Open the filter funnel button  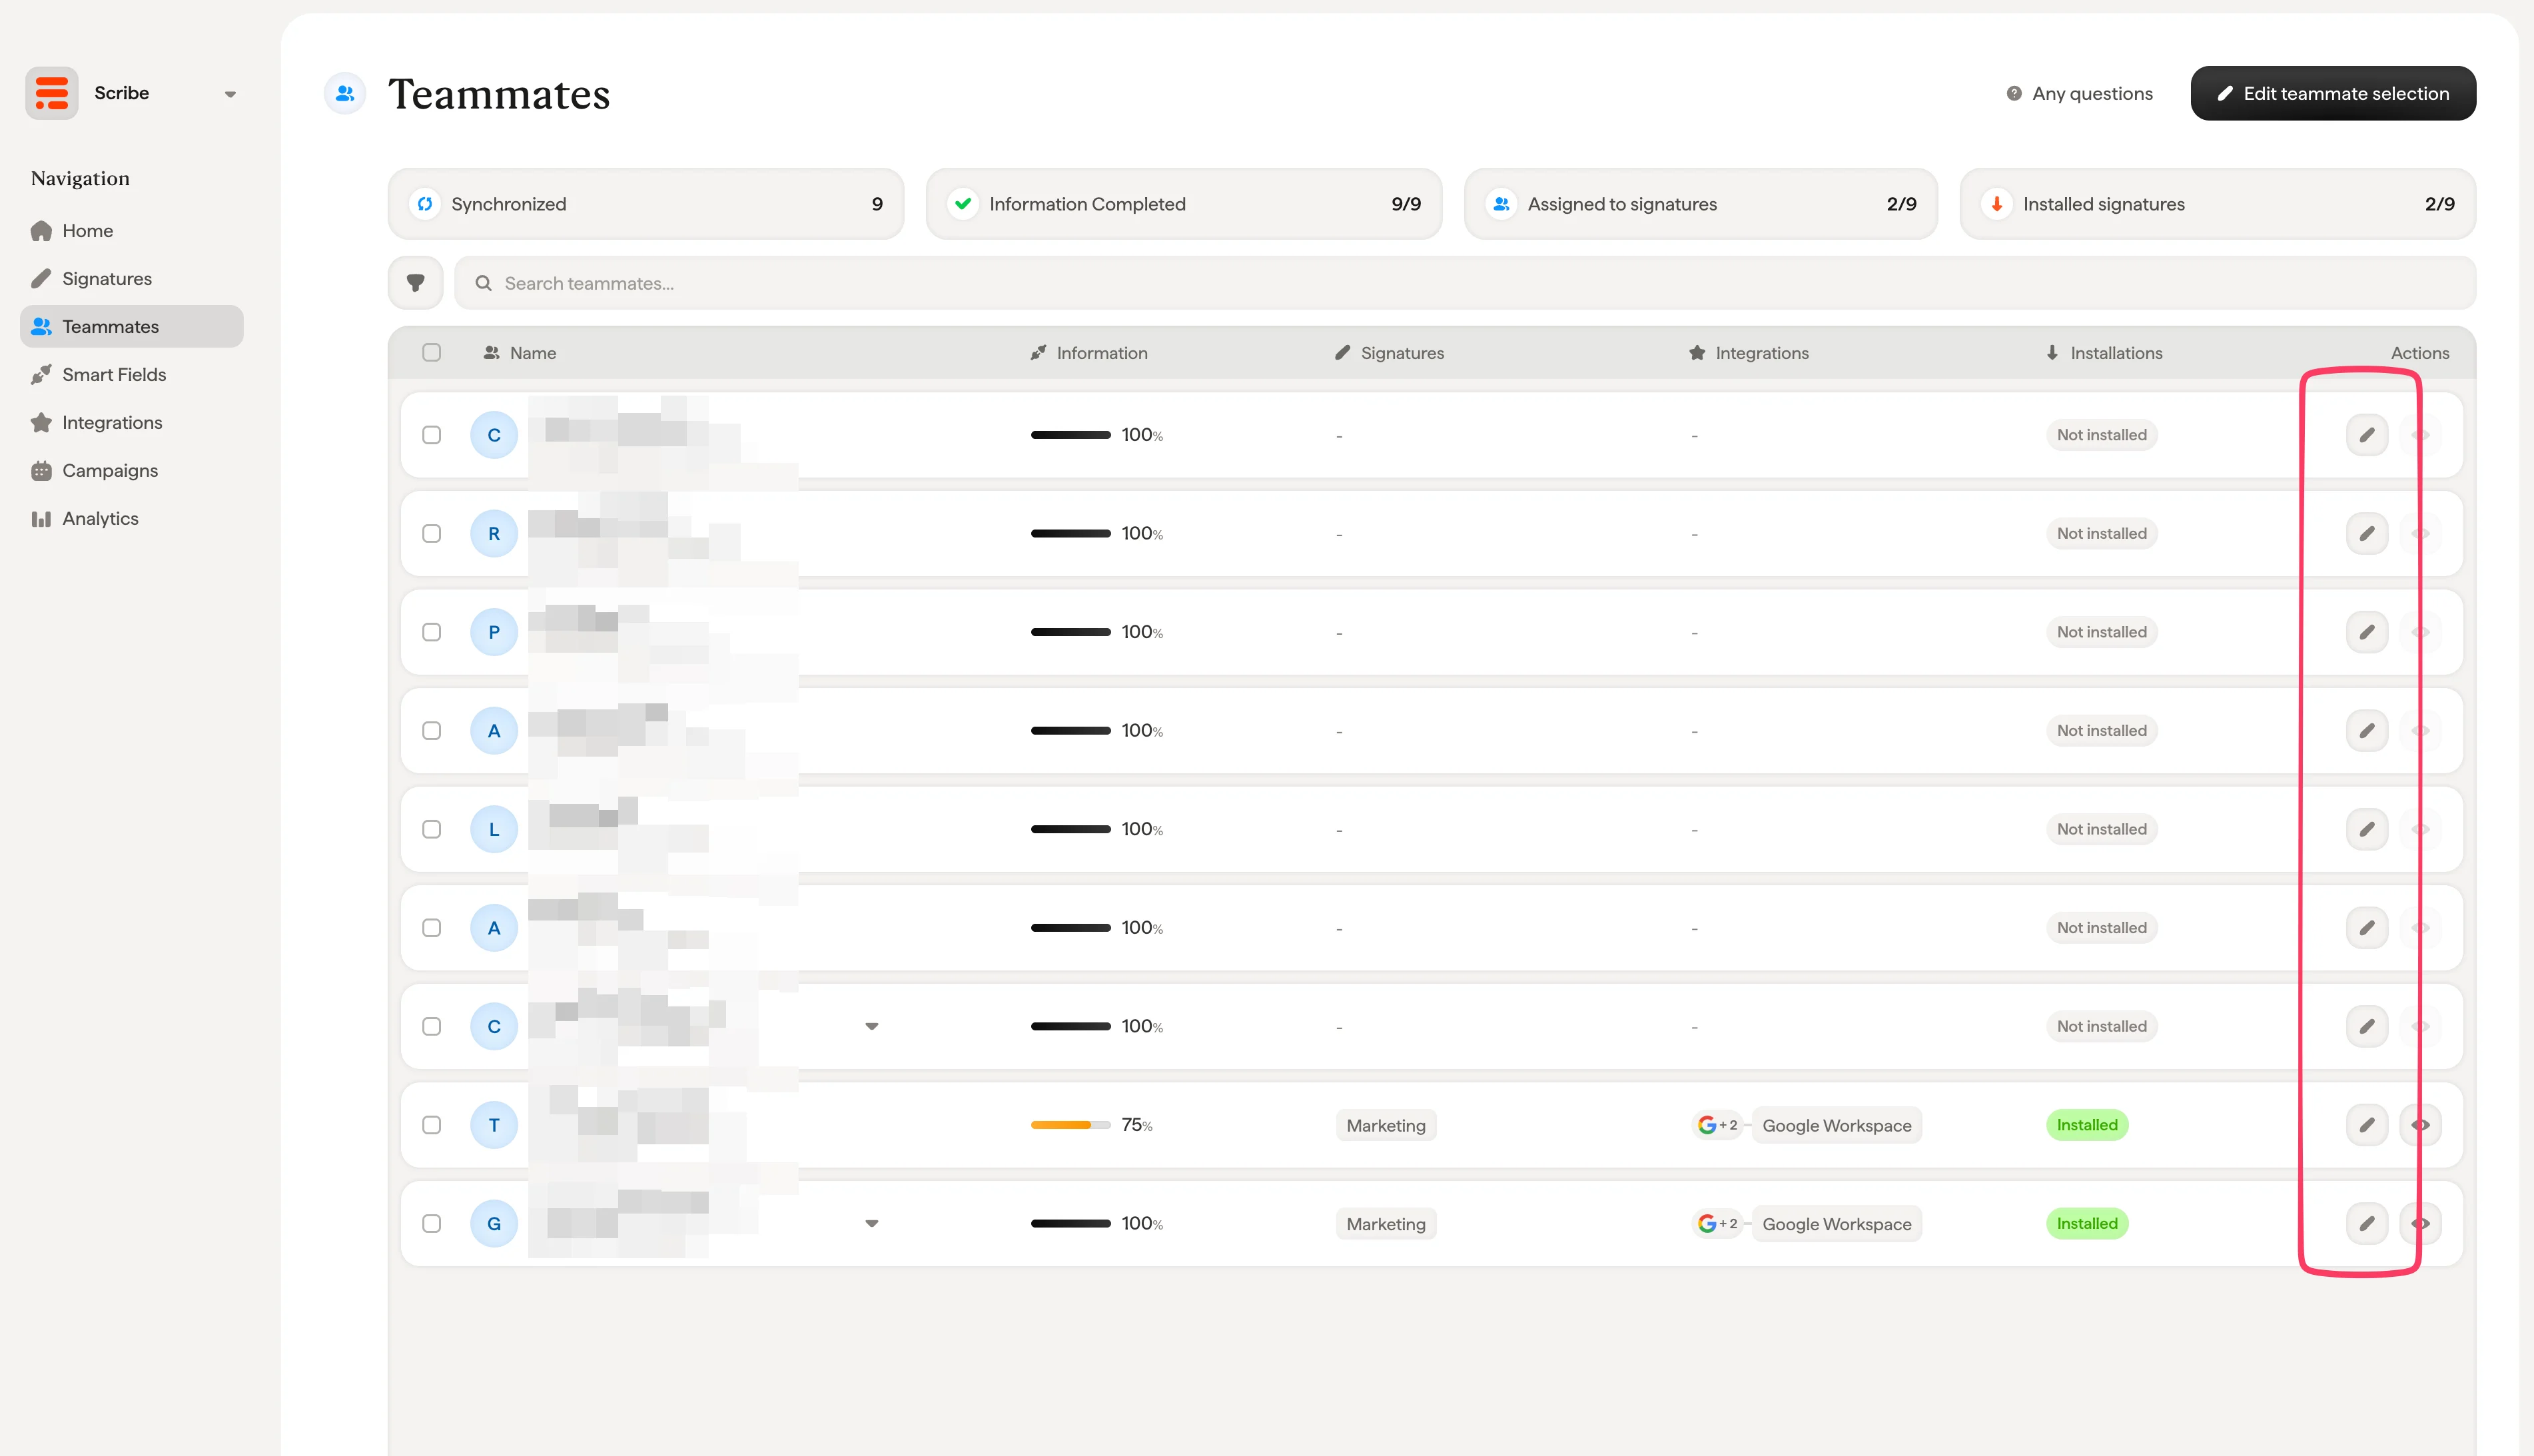(415, 283)
